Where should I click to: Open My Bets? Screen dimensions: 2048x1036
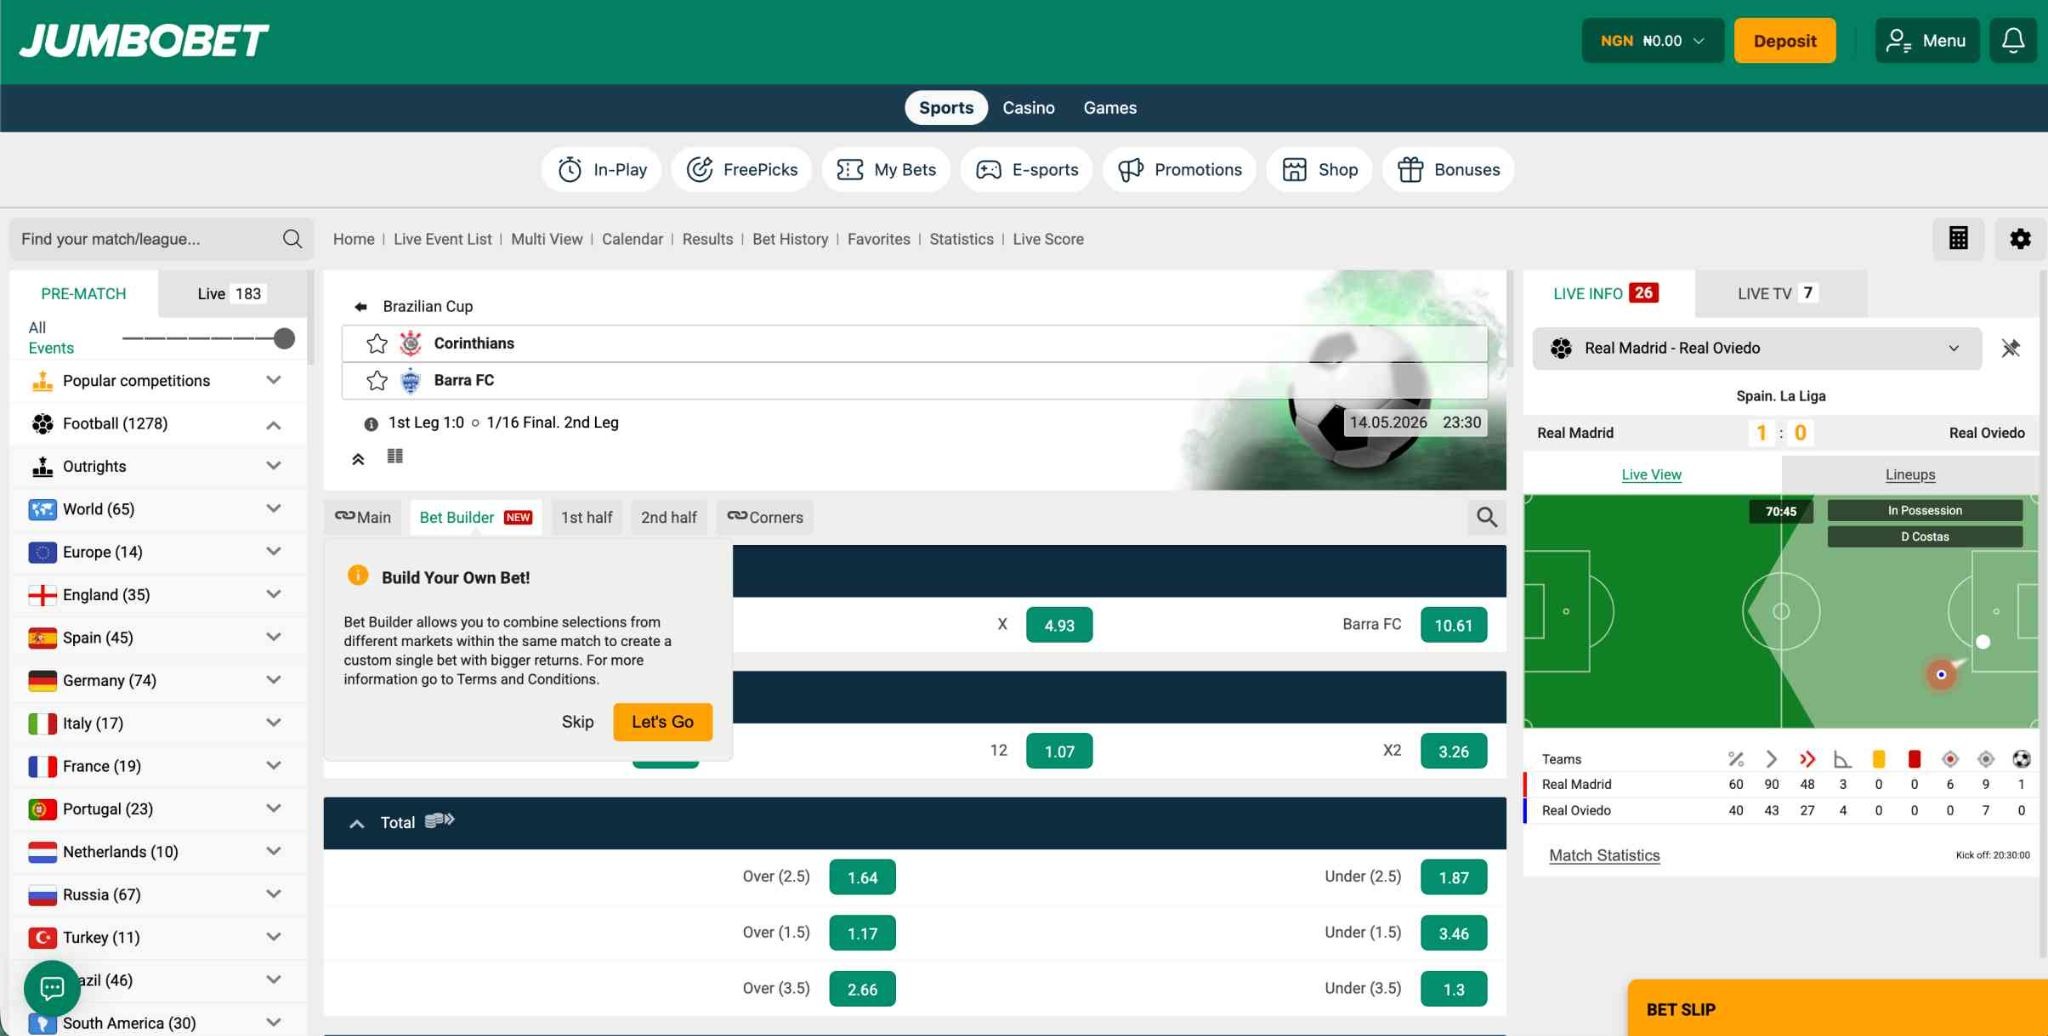coord(886,169)
